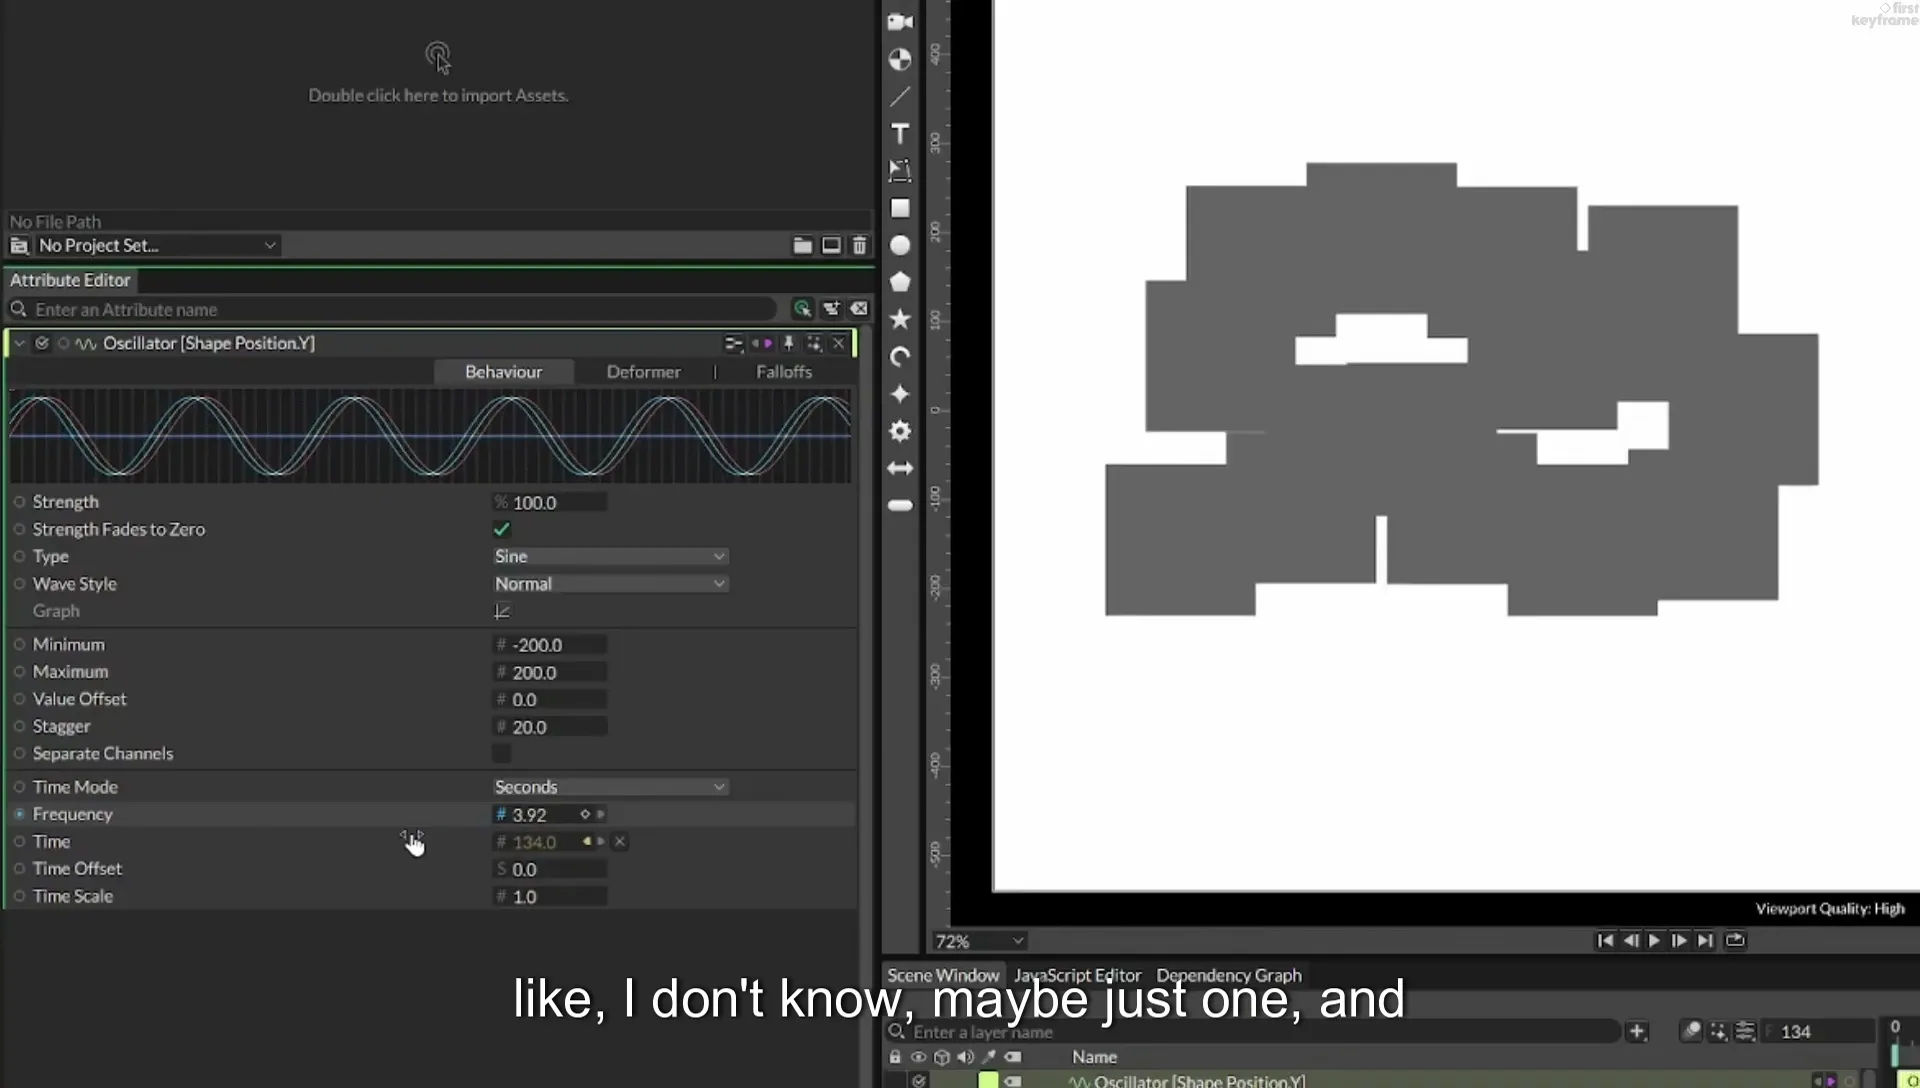Image resolution: width=1920 pixels, height=1088 pixels.
Task: Uncheck Strength Fades to Zero
Action: pyautogui.click(x=502, y=529)
